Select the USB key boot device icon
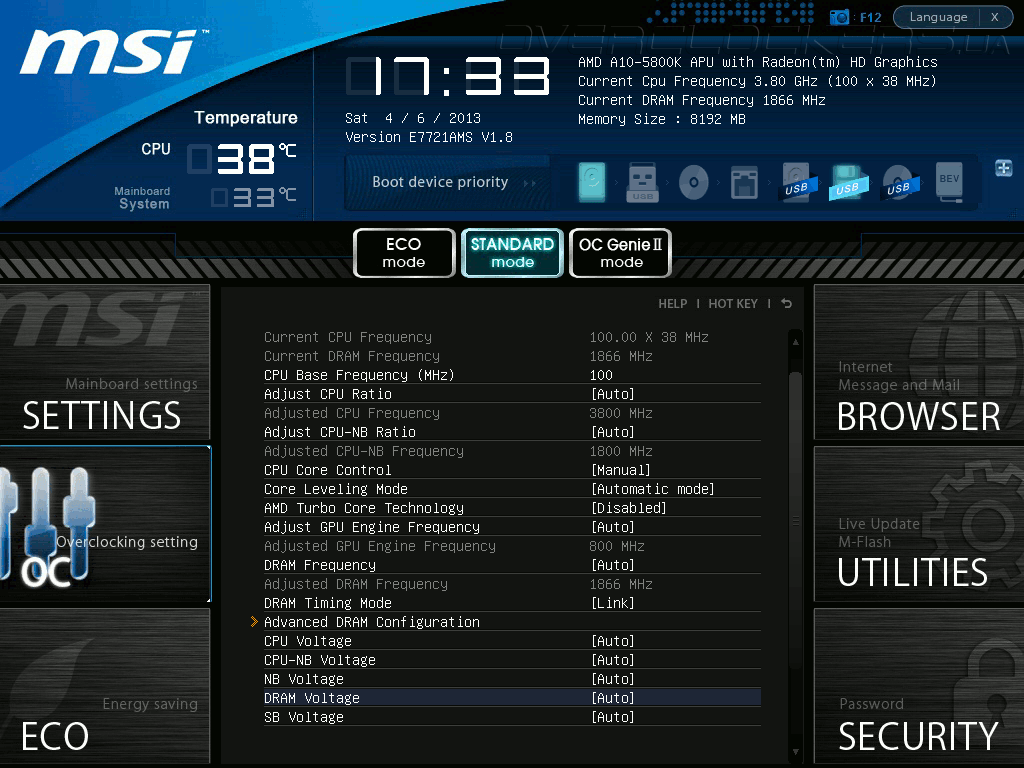Image resolution: width=1024 pixels, height=768 pixels. click(x=643, y=182)
